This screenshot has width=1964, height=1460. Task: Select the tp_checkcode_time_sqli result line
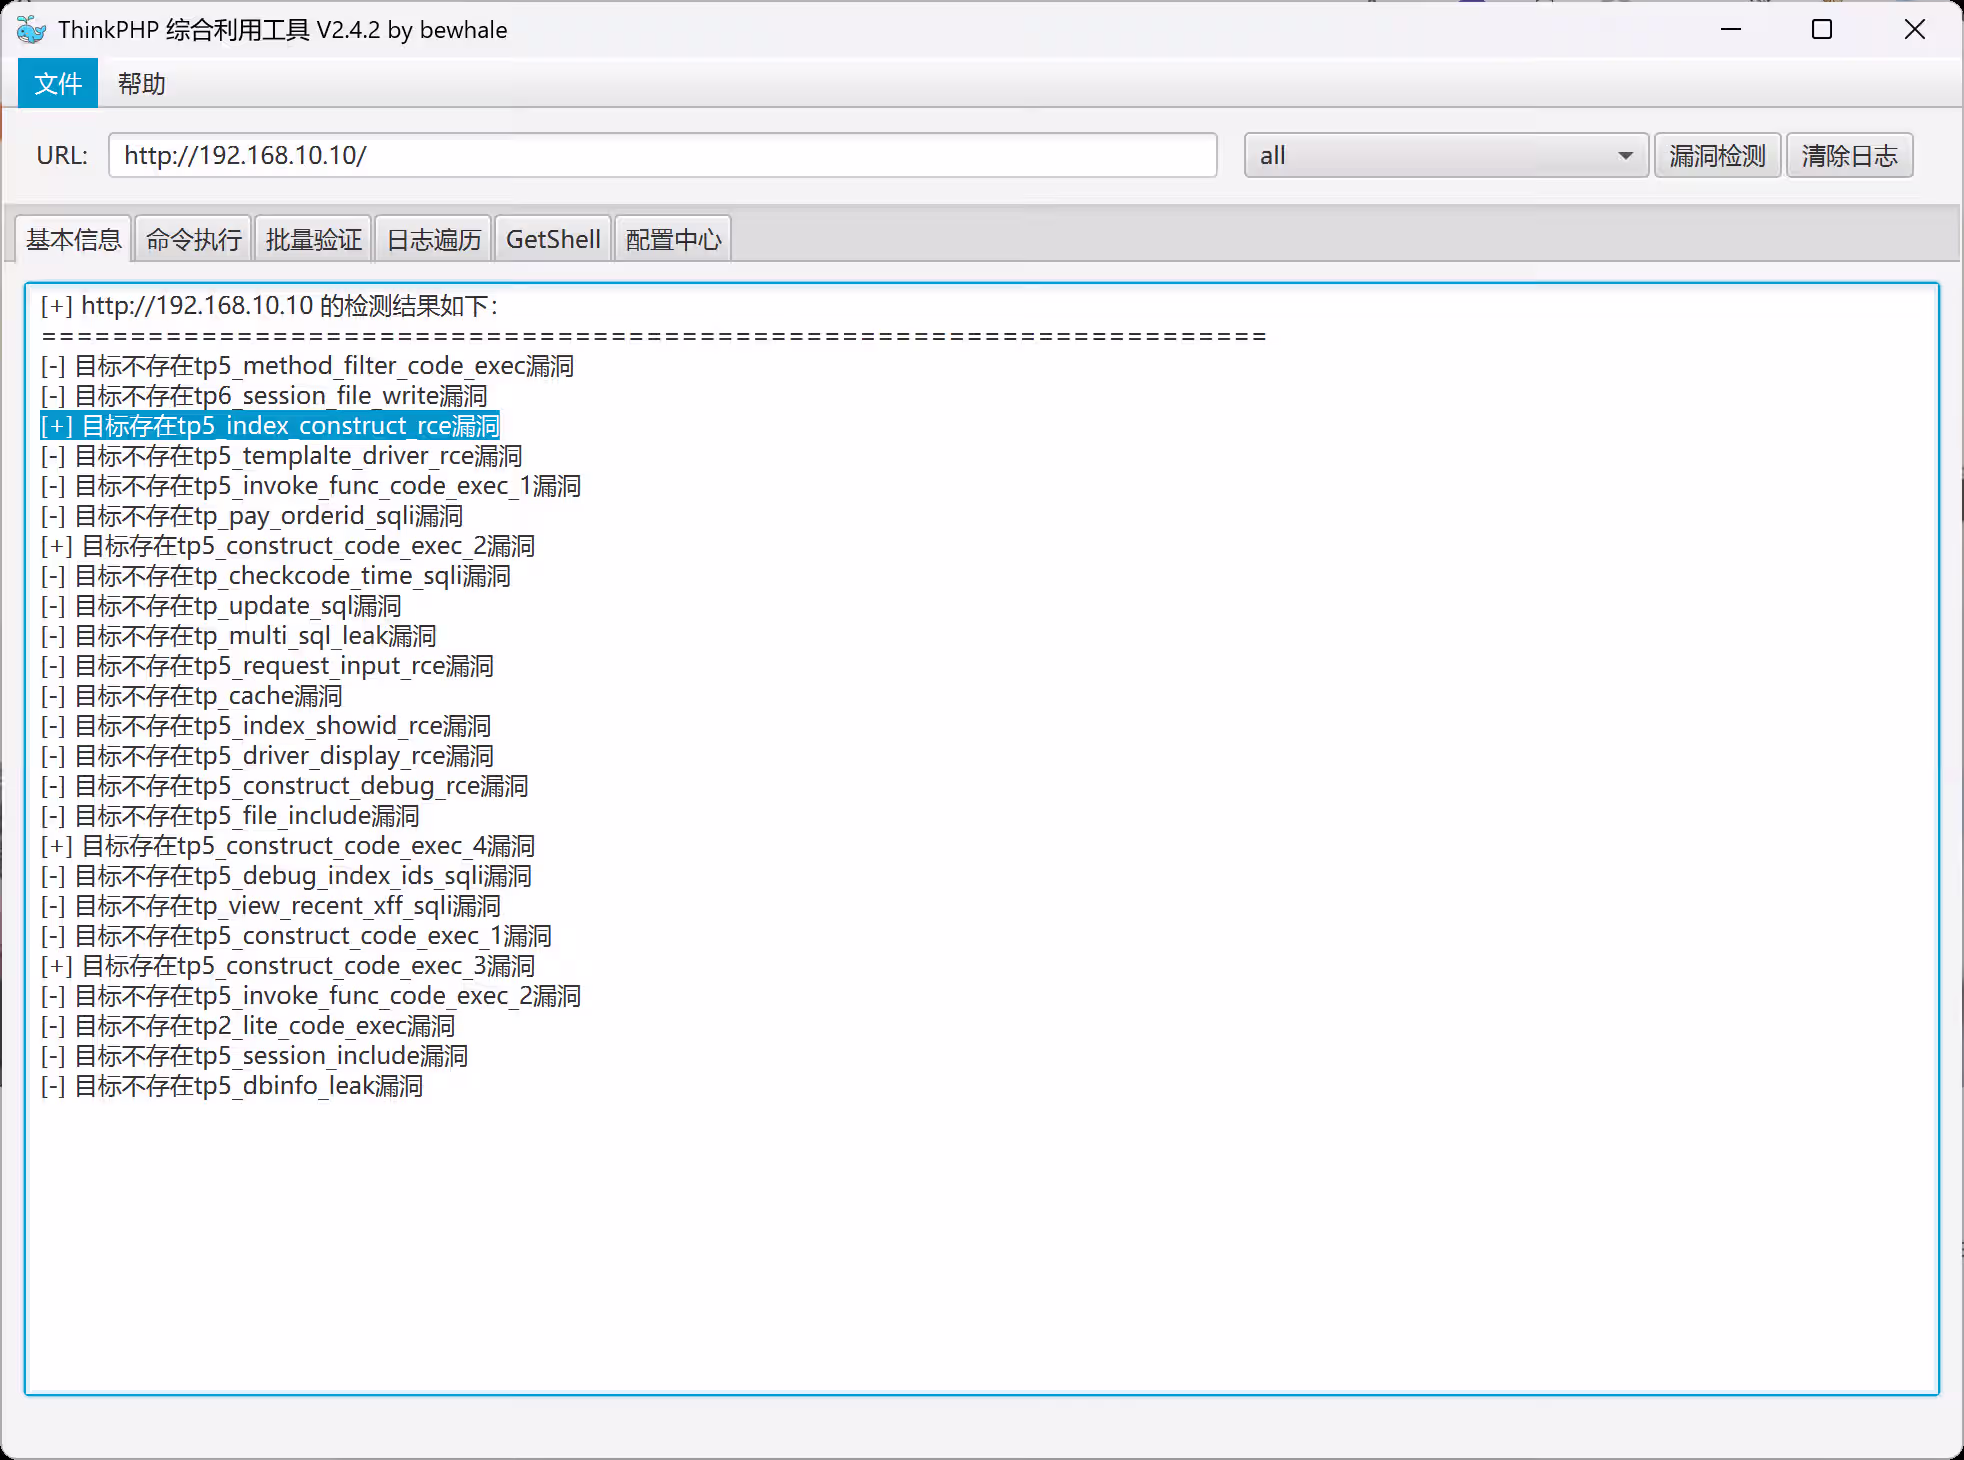point(276,575)
